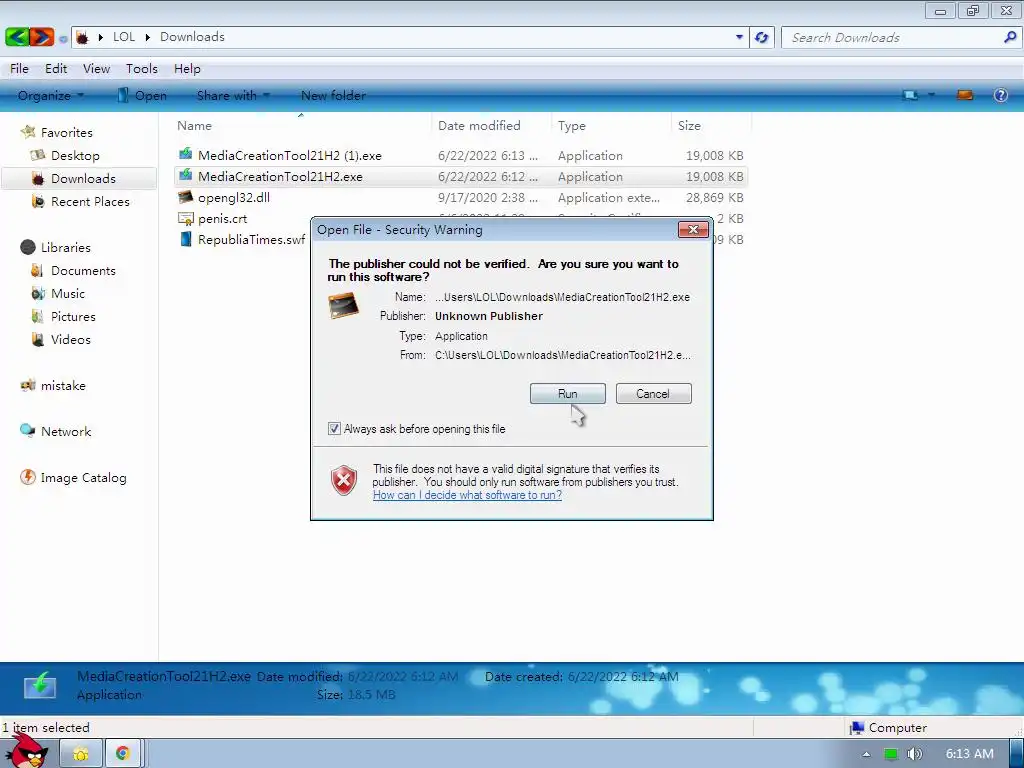Click the Show desktop button
The image size is (1024, 768).
1016,754
